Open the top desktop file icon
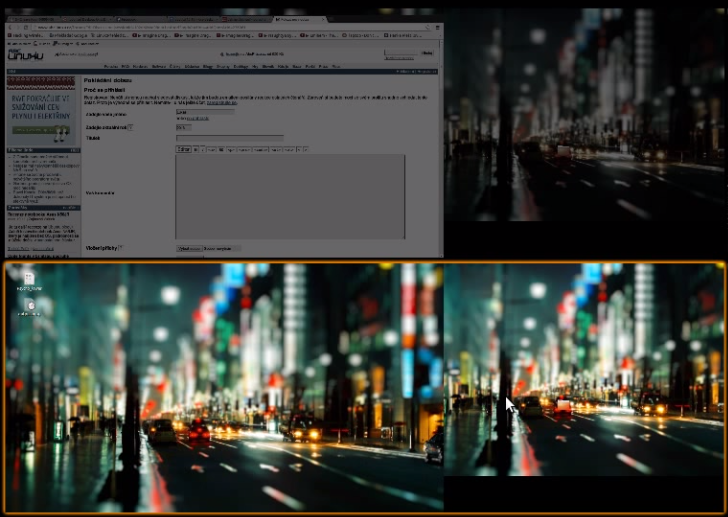 (29, 278)
